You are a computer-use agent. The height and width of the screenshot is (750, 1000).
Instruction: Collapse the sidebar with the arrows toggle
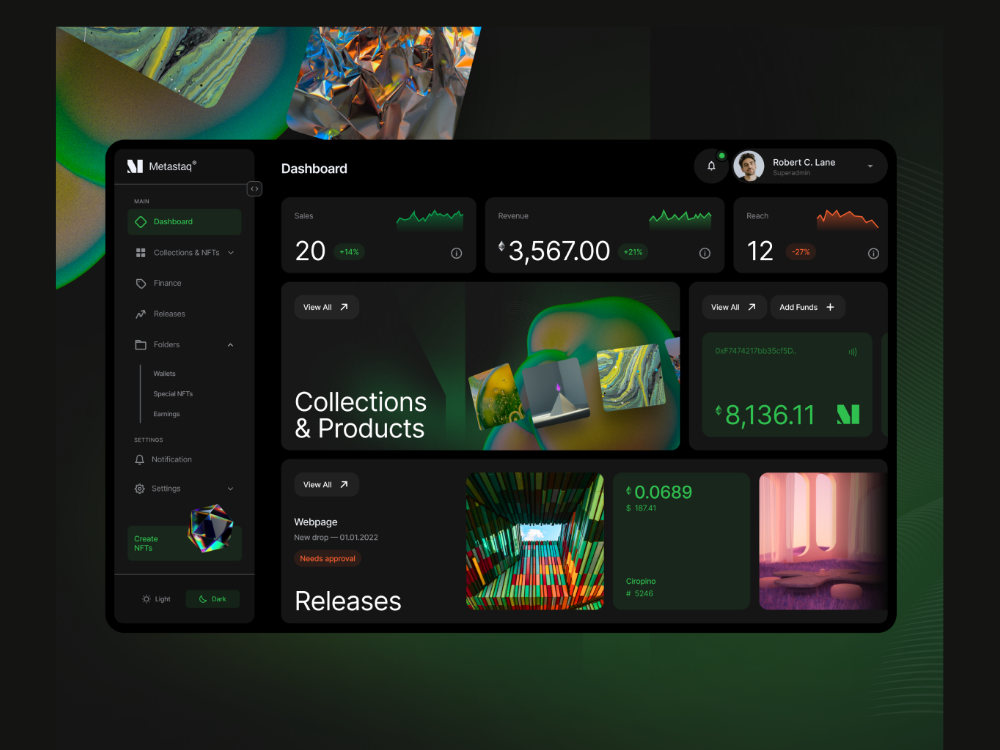pyautogui.click(x=254, y=189)
